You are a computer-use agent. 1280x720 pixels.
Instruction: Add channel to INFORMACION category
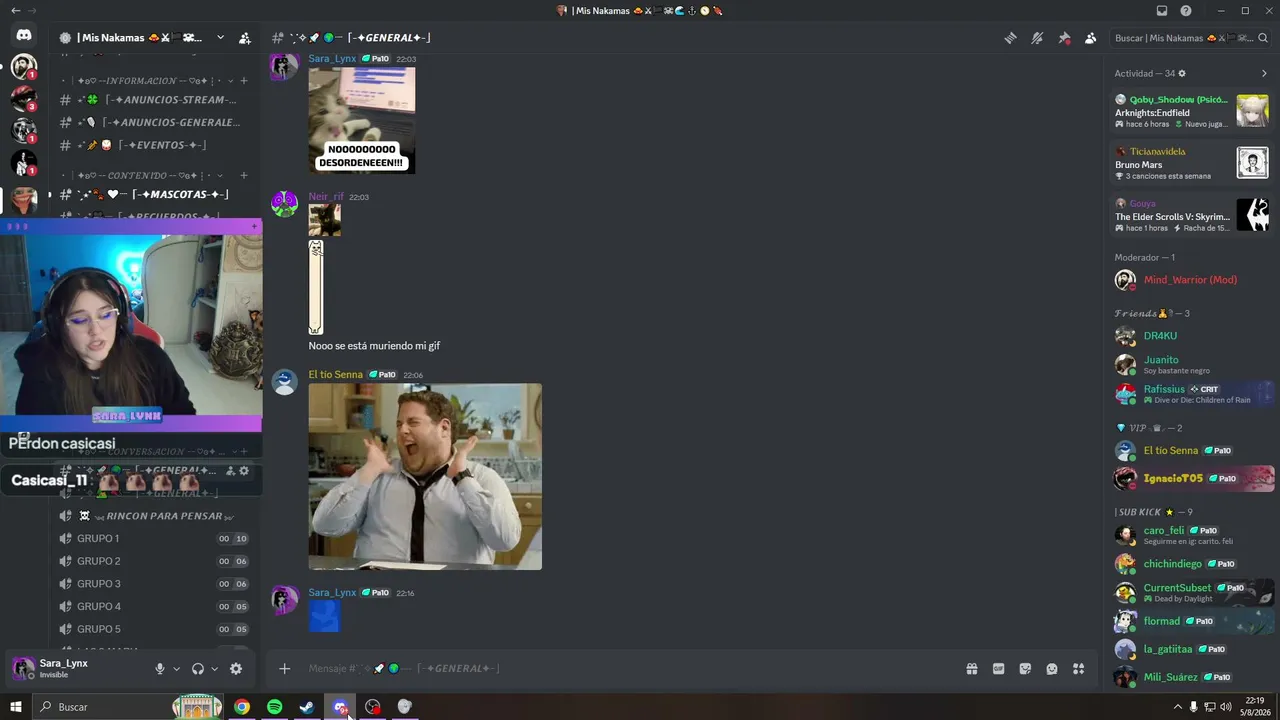pyautogui.click(x=244, y=81)
